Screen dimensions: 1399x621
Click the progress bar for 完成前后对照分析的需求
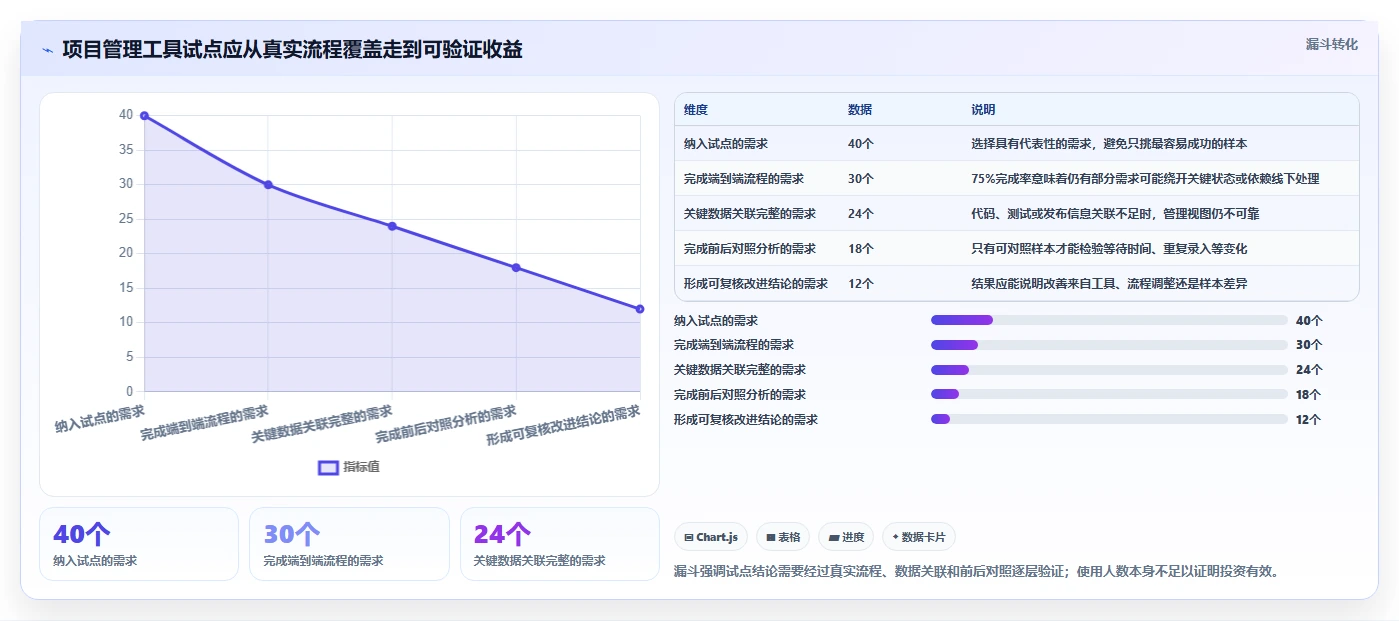click(1109, 394)
